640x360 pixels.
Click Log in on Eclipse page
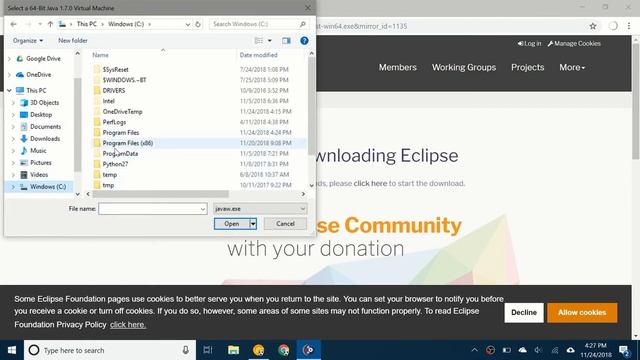tap(529, 44)
